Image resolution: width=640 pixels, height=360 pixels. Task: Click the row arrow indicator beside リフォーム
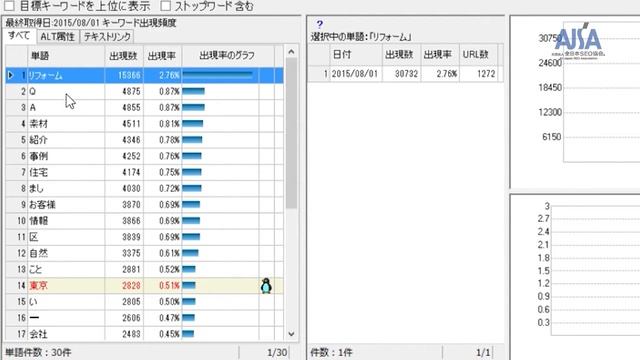(x=11, y=75)
